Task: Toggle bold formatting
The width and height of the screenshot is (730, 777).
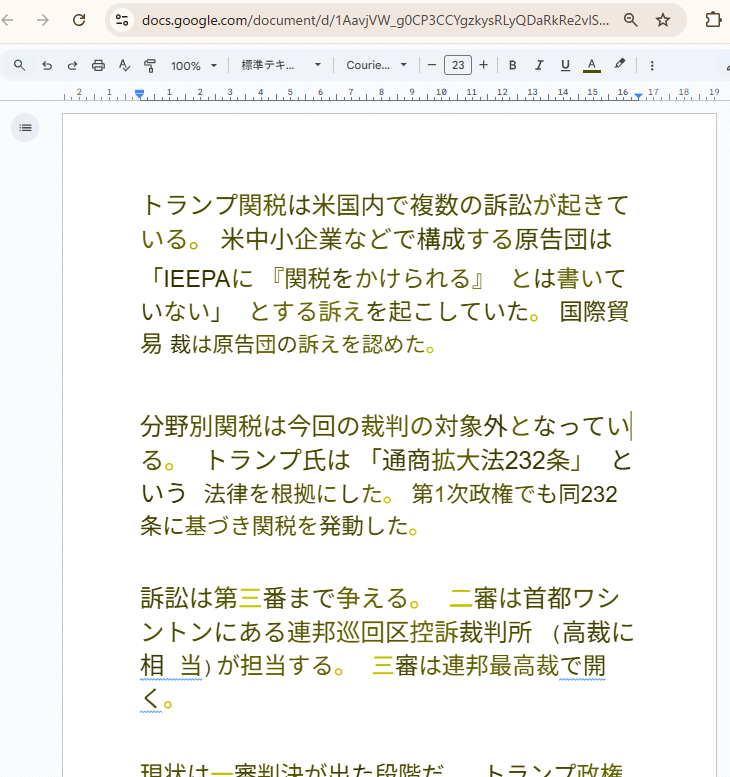Action: click(x=513, y=65)
